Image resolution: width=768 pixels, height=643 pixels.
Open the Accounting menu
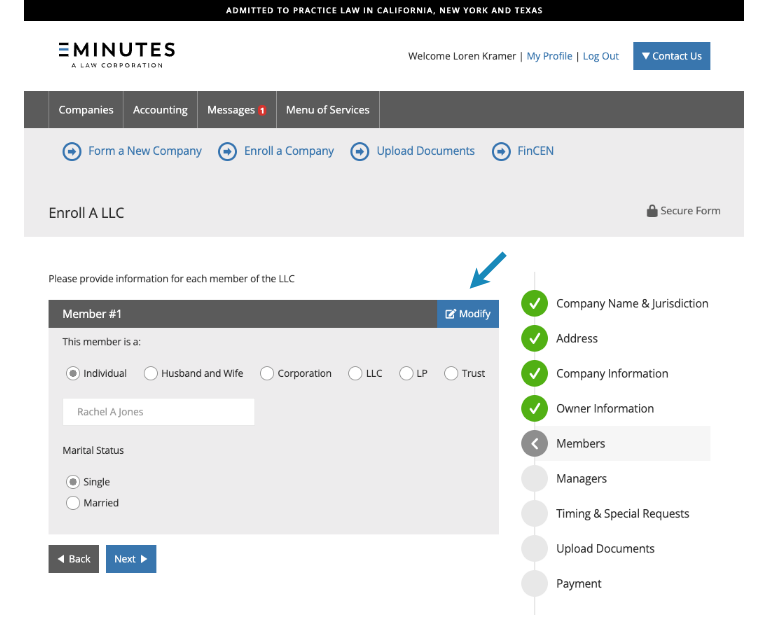pyautogui.click(x=160, y=110)
